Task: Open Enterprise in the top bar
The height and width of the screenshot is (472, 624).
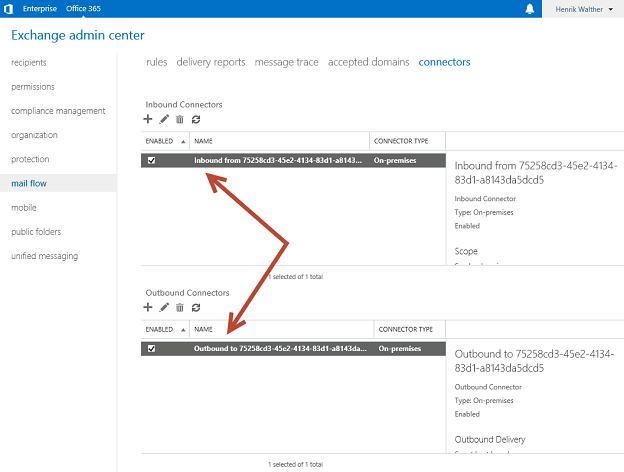Action: tap(40, 9)
